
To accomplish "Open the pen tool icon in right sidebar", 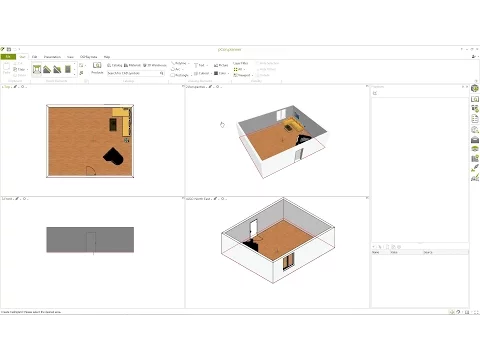I will tap(475, 168).
